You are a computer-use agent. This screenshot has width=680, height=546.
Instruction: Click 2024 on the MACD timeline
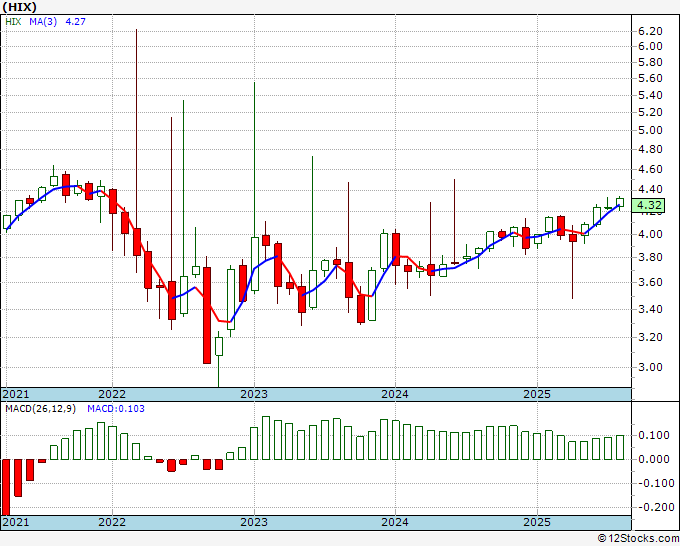[395, 522]
